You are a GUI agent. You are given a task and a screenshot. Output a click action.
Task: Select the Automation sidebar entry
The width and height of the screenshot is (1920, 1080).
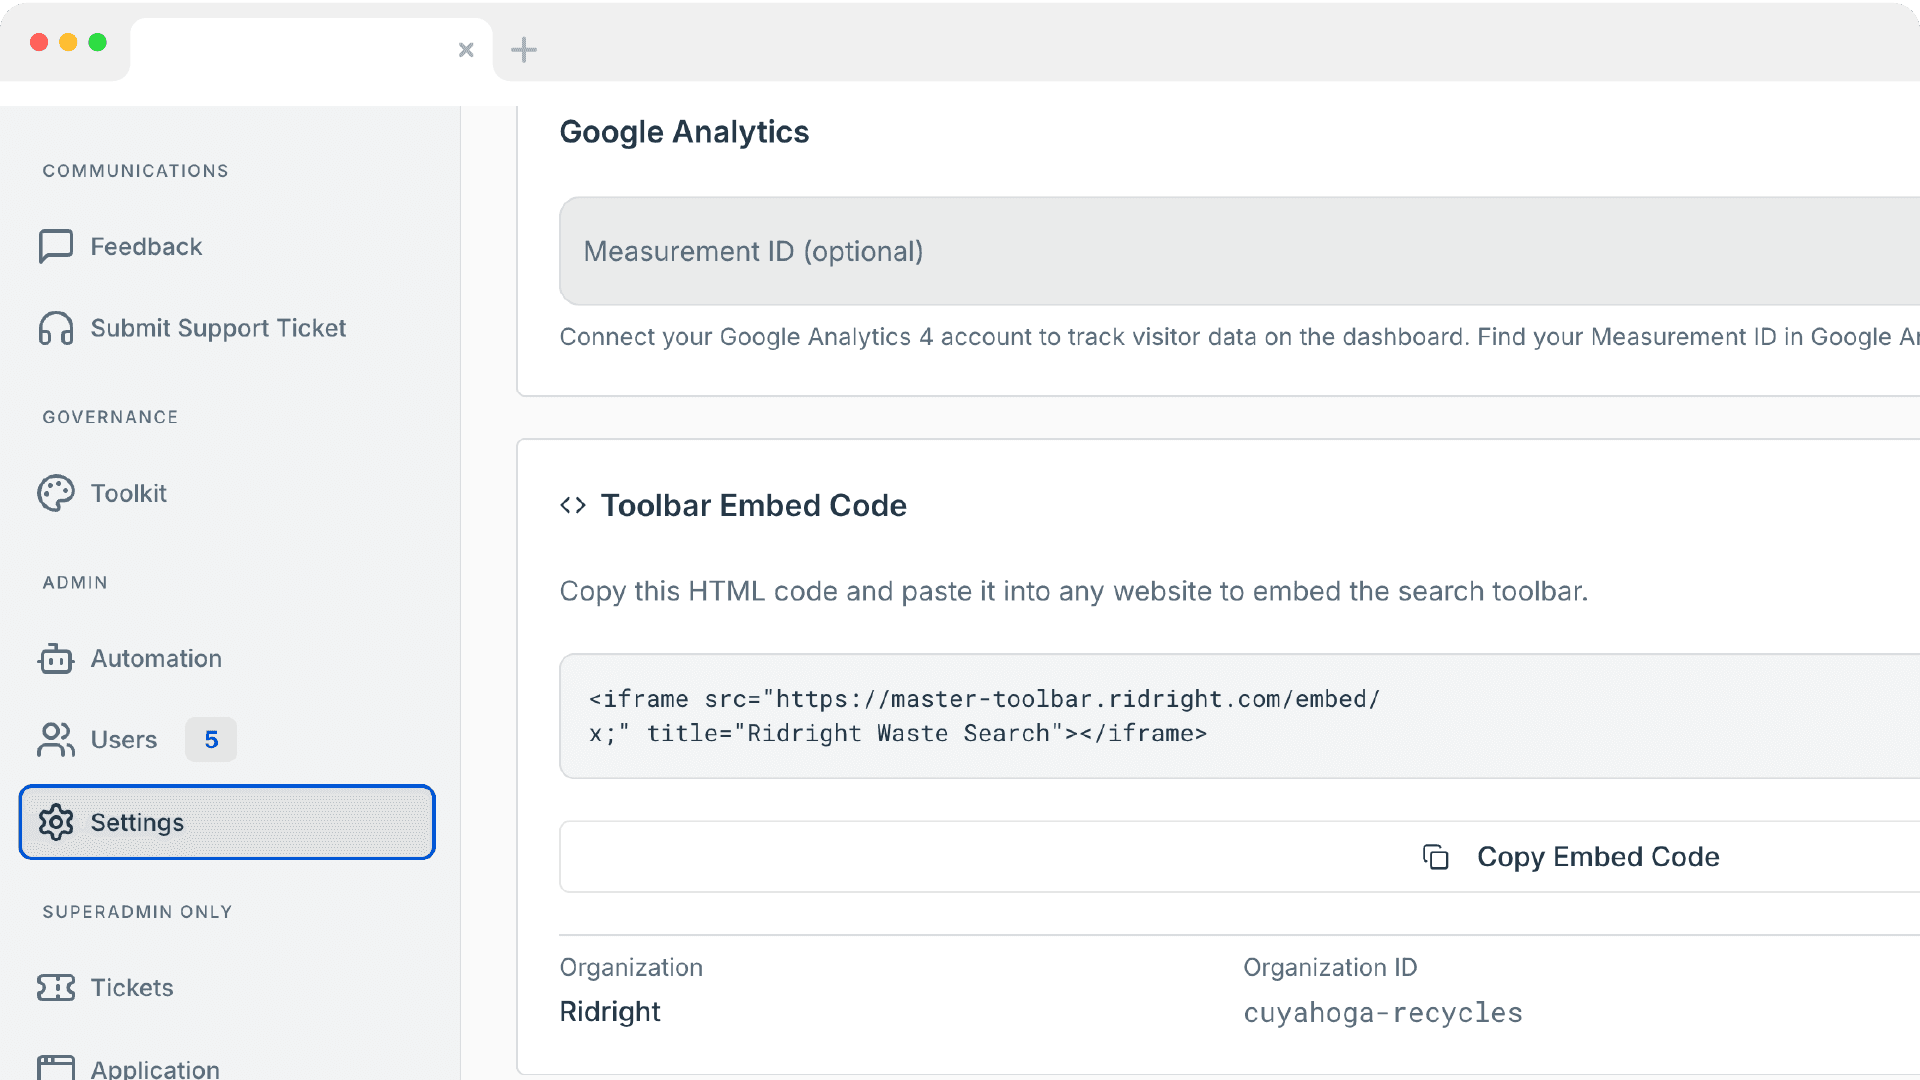click(156, 659)
